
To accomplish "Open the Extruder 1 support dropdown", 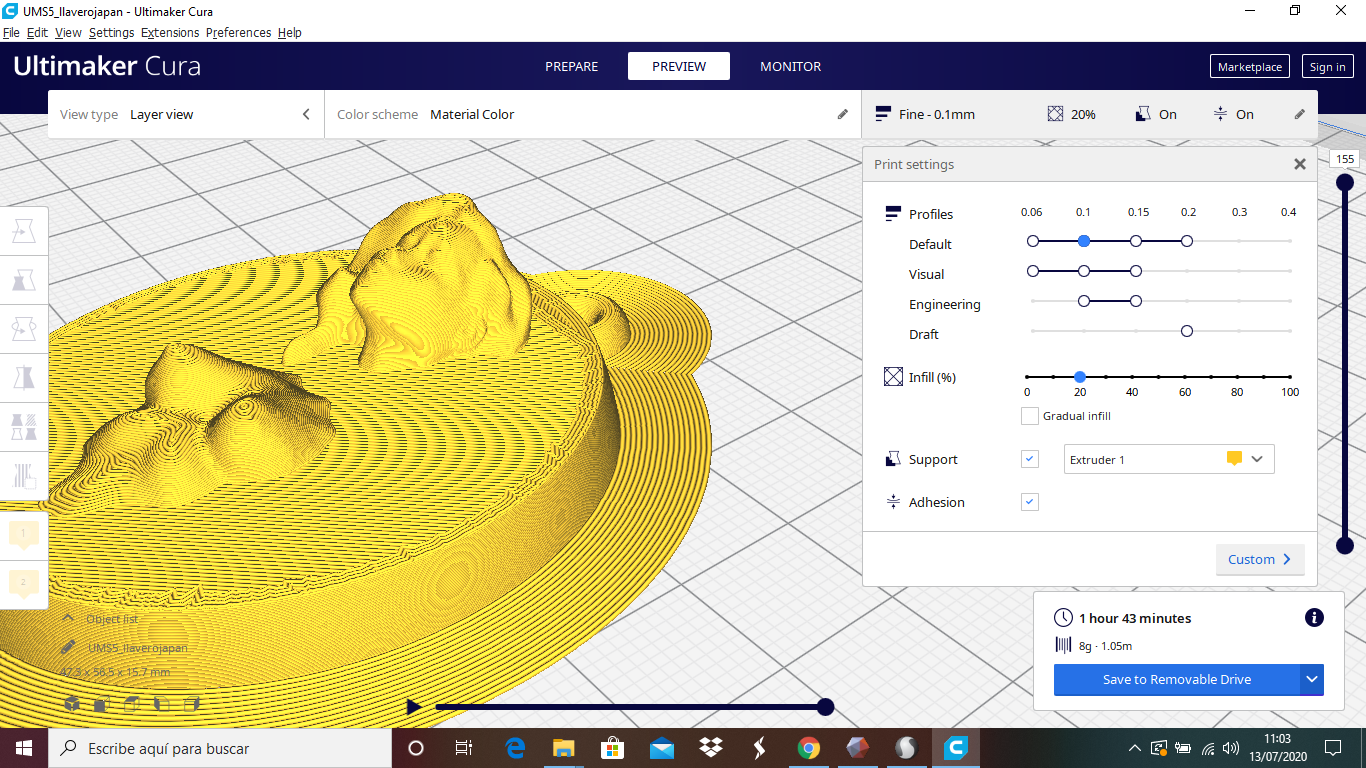I will point(1168,459).
